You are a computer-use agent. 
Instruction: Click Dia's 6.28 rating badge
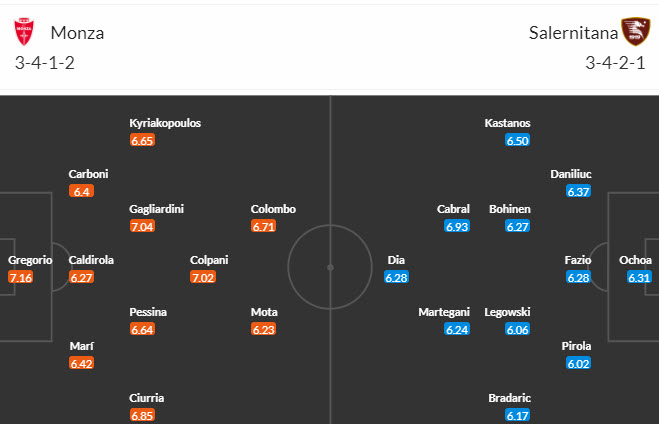click(398, 277)
